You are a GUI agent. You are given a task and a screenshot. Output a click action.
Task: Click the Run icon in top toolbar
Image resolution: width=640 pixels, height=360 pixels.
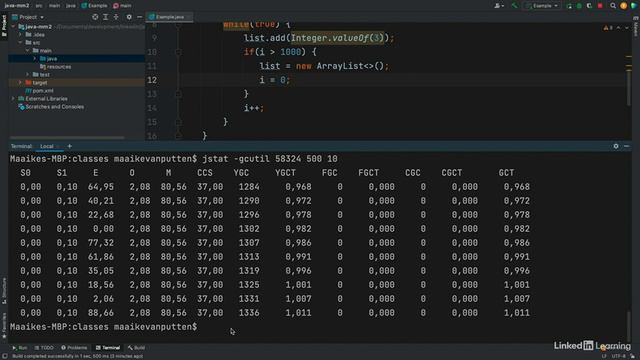pos(569,6)
